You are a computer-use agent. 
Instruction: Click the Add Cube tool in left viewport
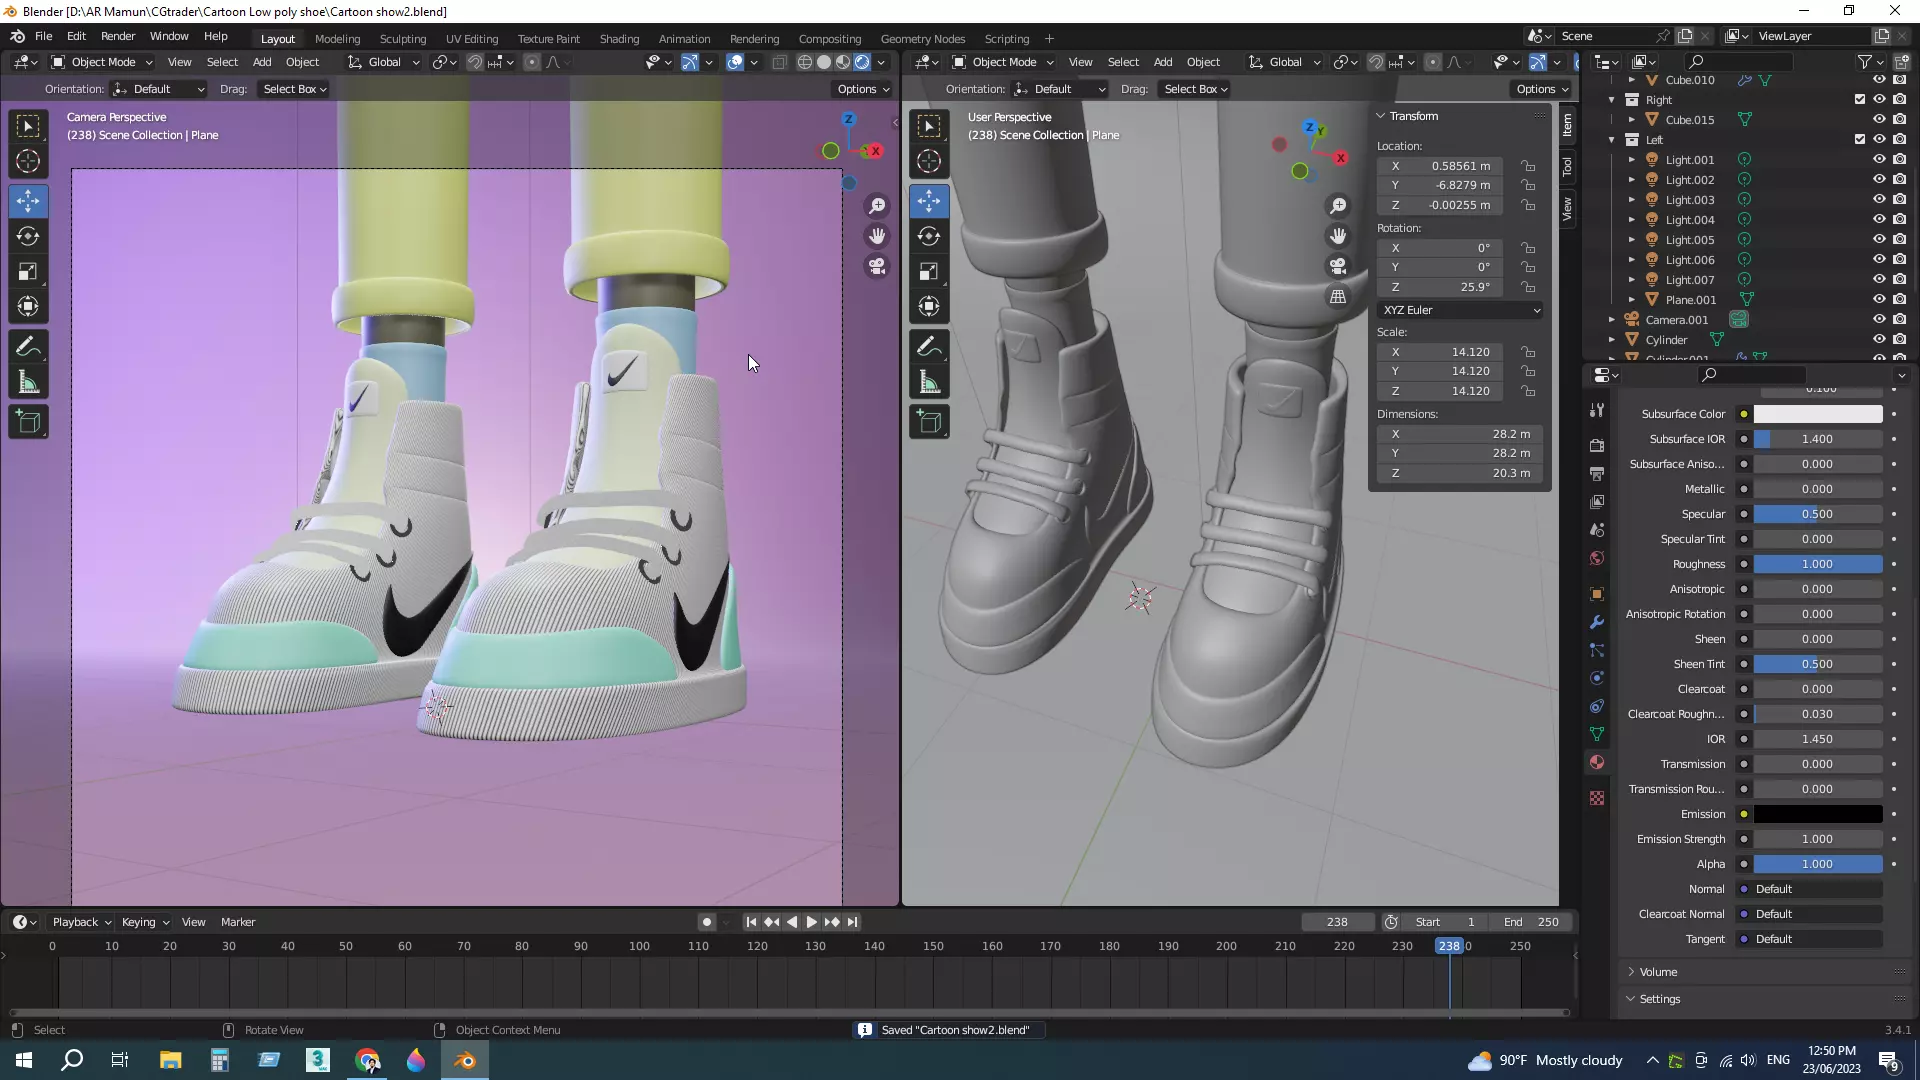(x=28, y=422)
